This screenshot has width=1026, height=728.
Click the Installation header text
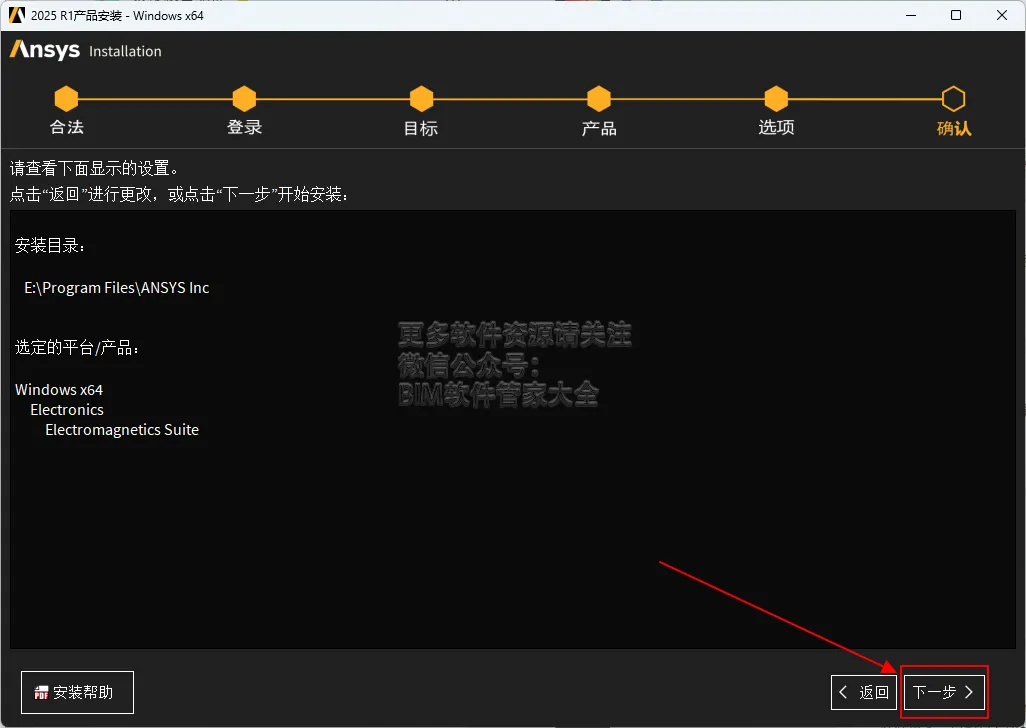125,52
